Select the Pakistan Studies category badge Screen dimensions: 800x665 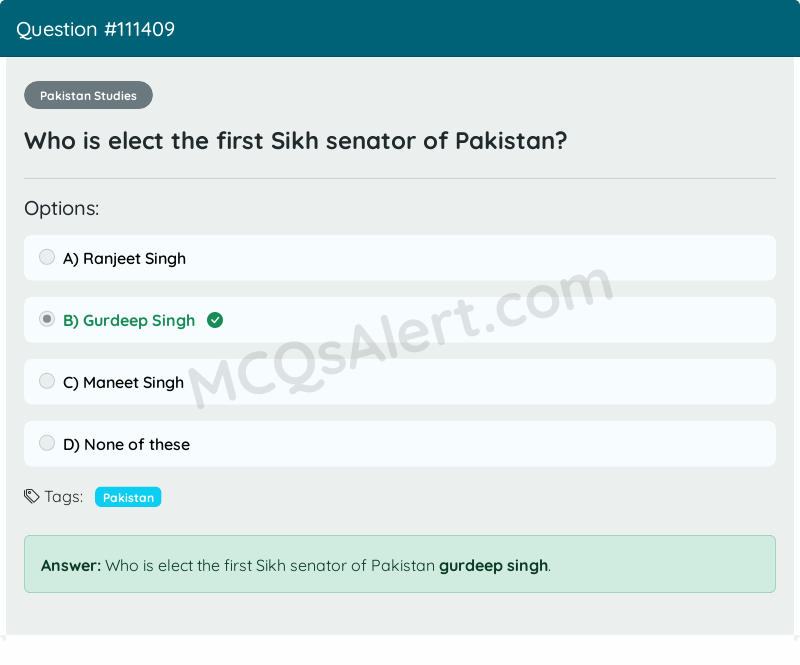pos(88,95)
